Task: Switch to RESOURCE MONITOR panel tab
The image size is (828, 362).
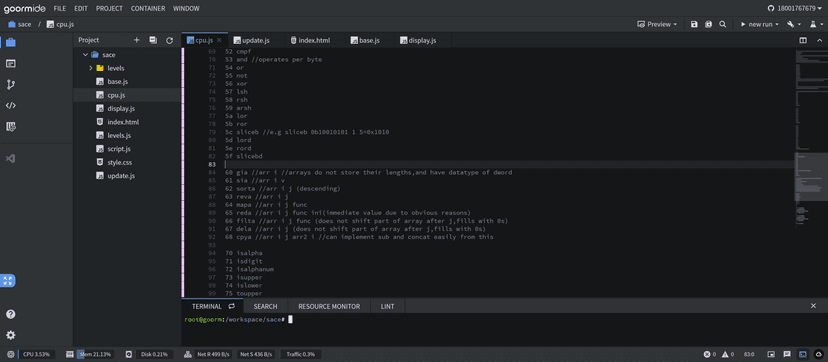Action: click(329, 306)
